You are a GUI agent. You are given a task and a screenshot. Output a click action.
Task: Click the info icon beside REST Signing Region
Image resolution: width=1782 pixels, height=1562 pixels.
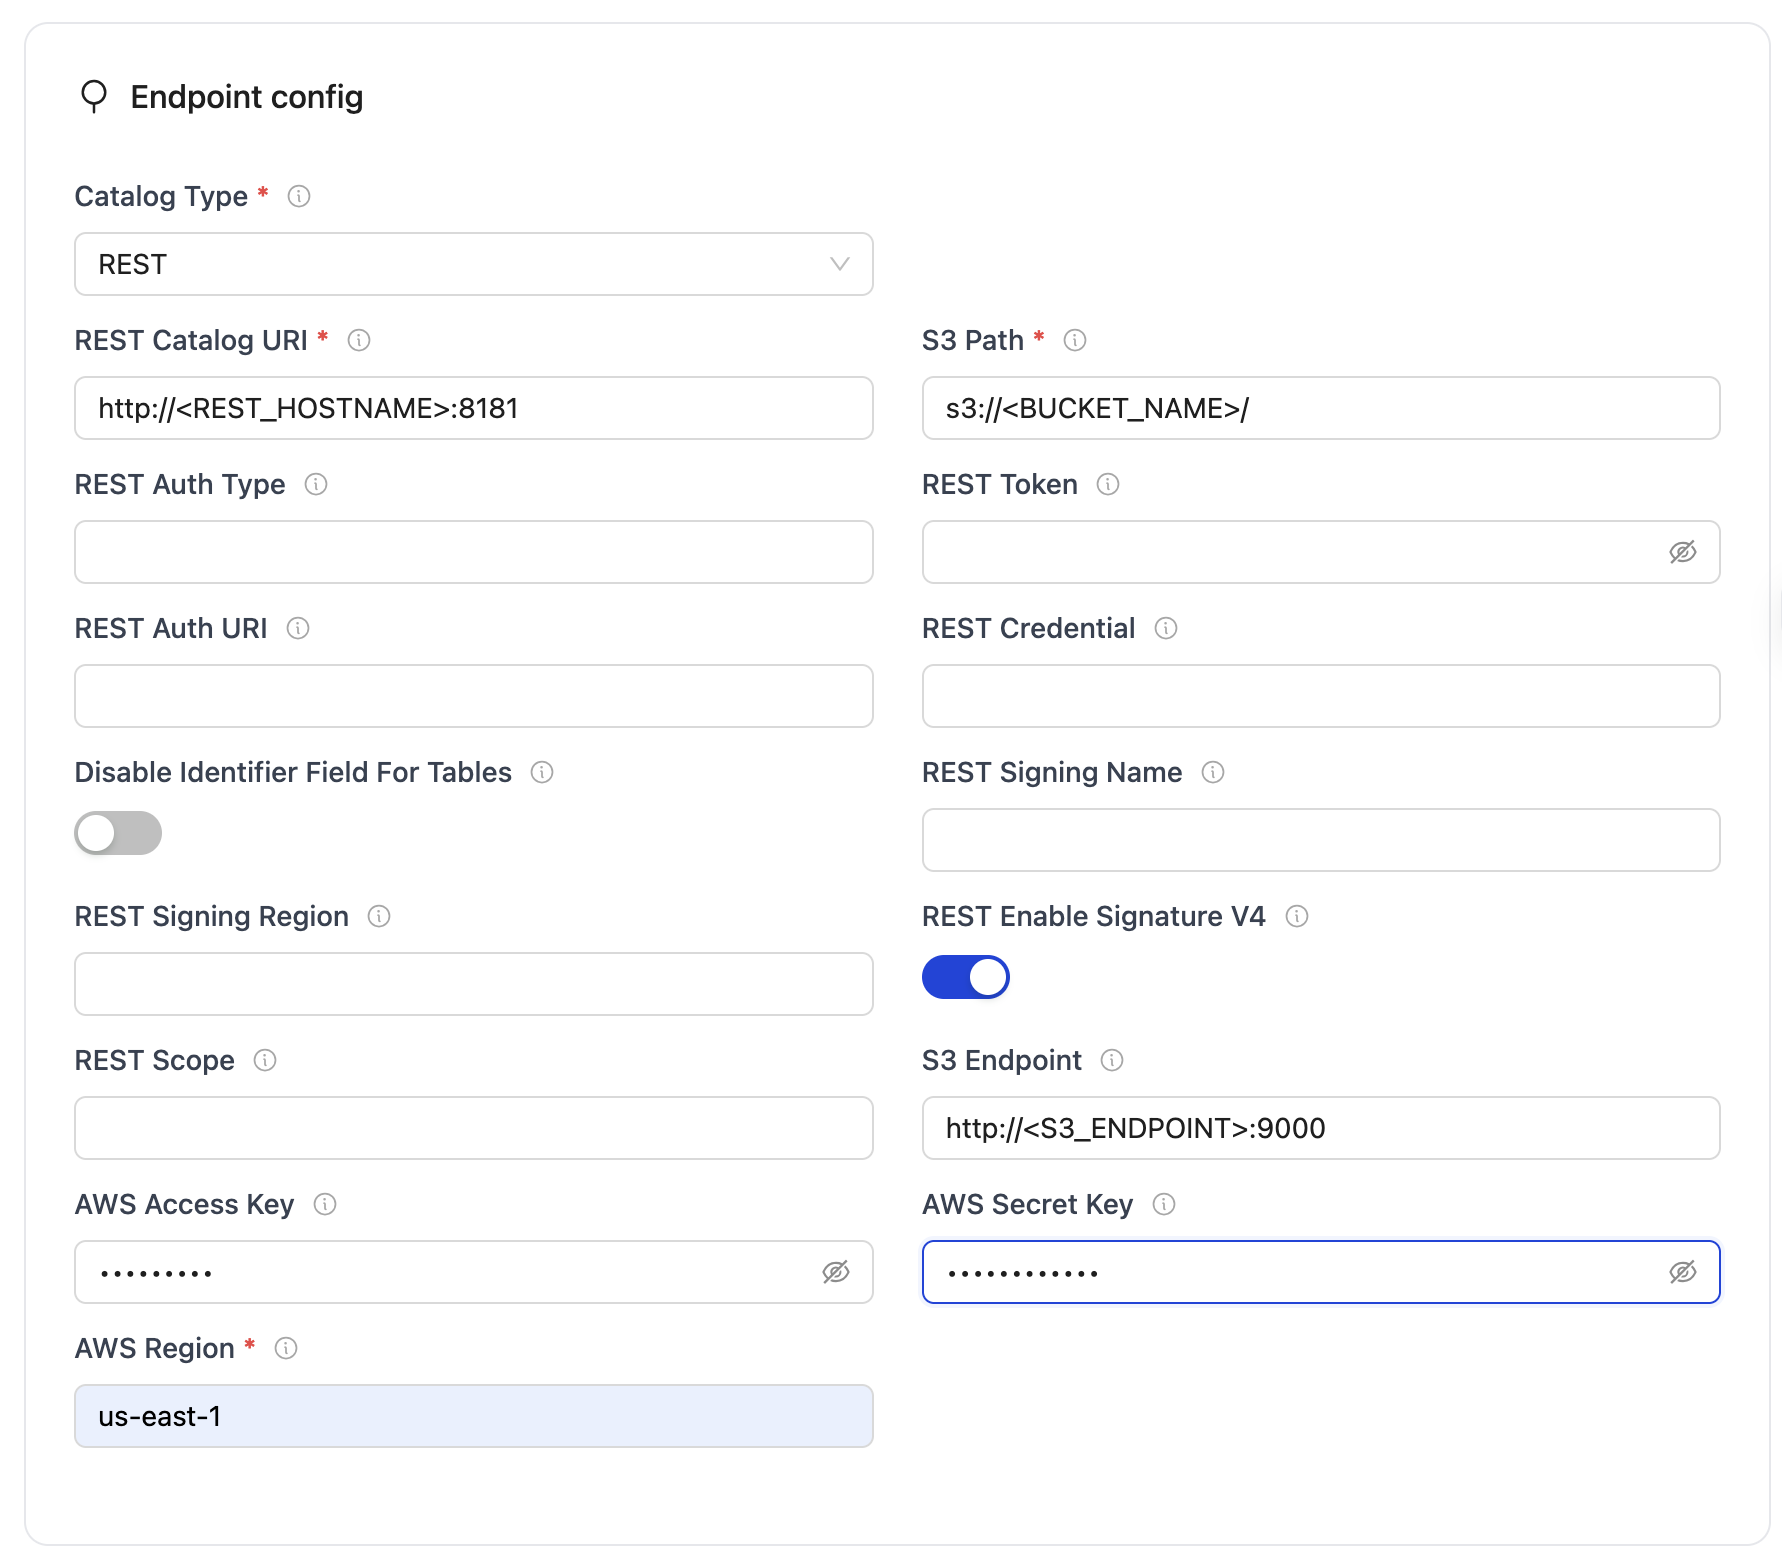[379, 916]
